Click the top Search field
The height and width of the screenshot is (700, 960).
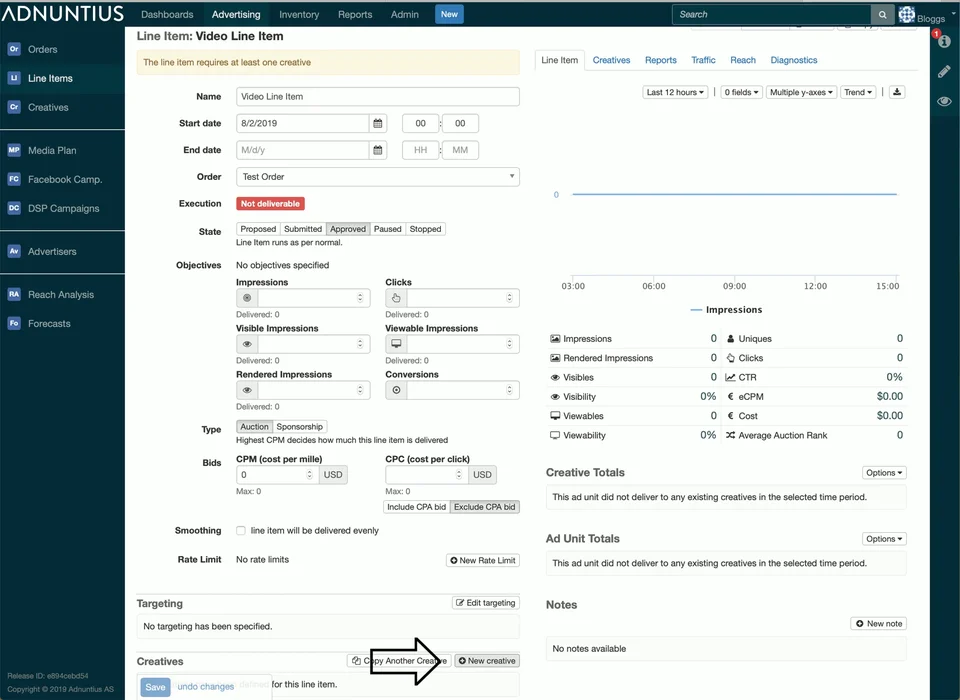(x=772, y=15)
